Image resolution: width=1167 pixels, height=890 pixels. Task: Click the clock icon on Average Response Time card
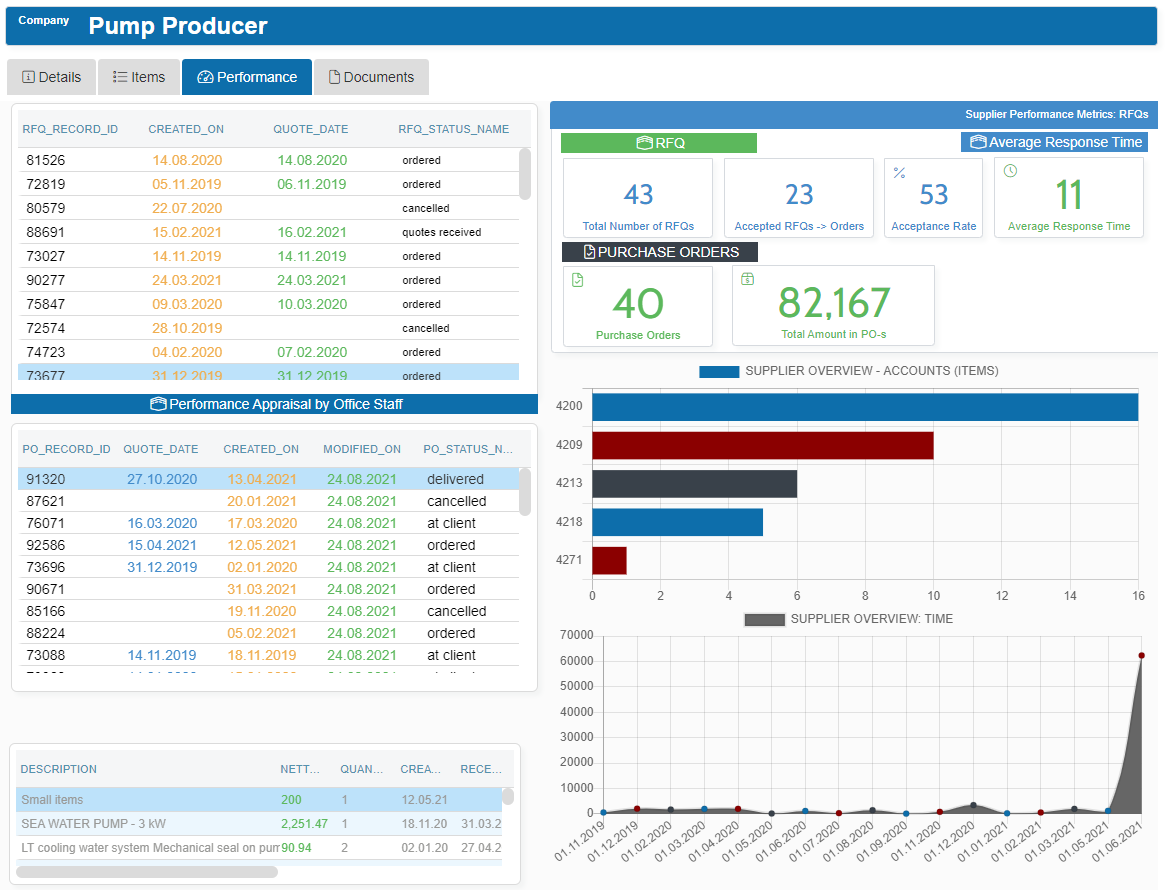(x=1009, y=169)
